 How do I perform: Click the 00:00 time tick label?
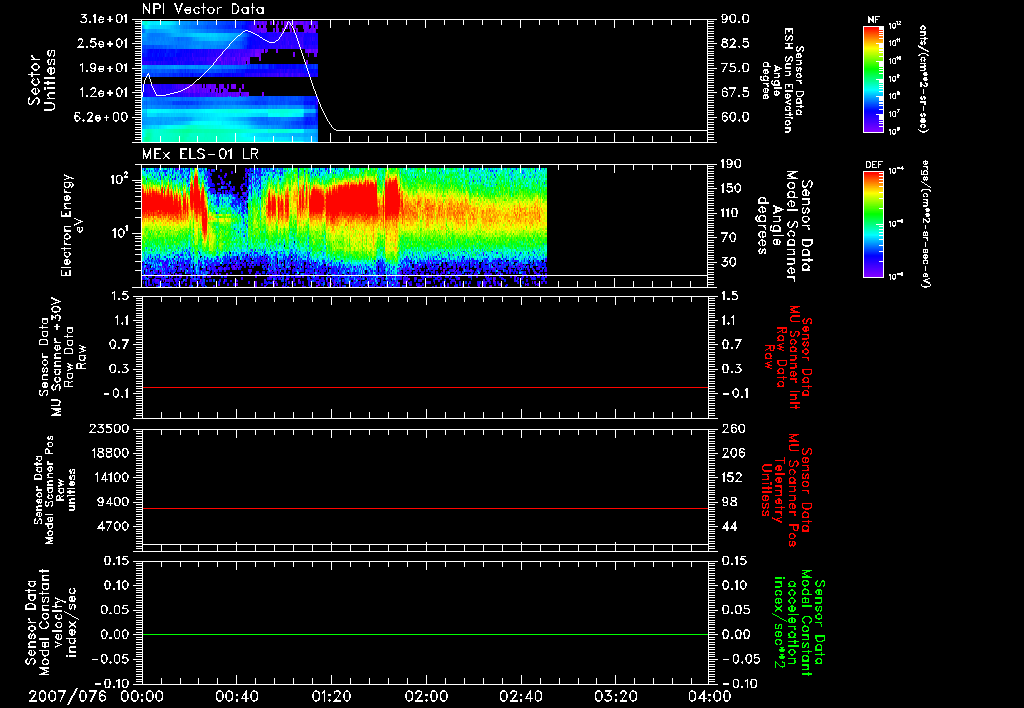[142, 696]
